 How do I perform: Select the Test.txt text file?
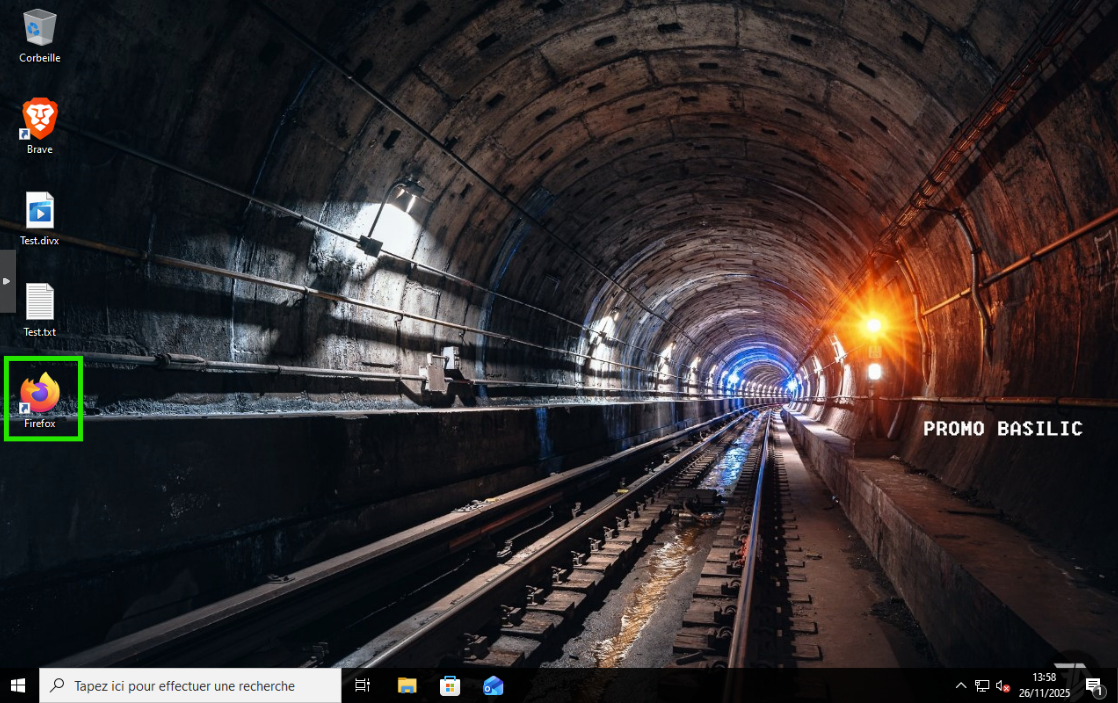click(40, 302)
